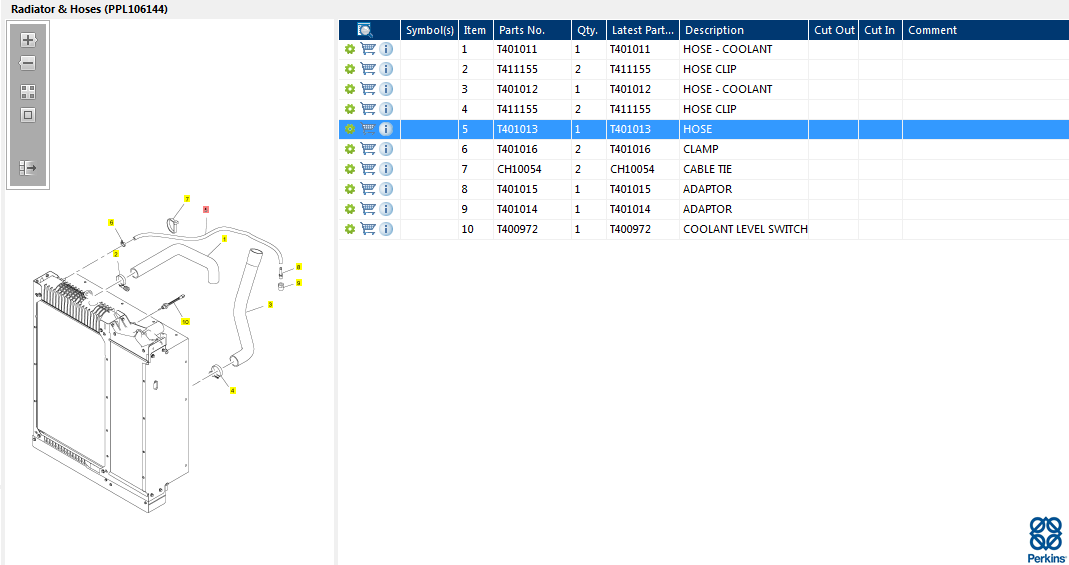Select ADAPTOR description in item 8 row
This screenshot has width=1069, height=565.
(x=708, y=189)
